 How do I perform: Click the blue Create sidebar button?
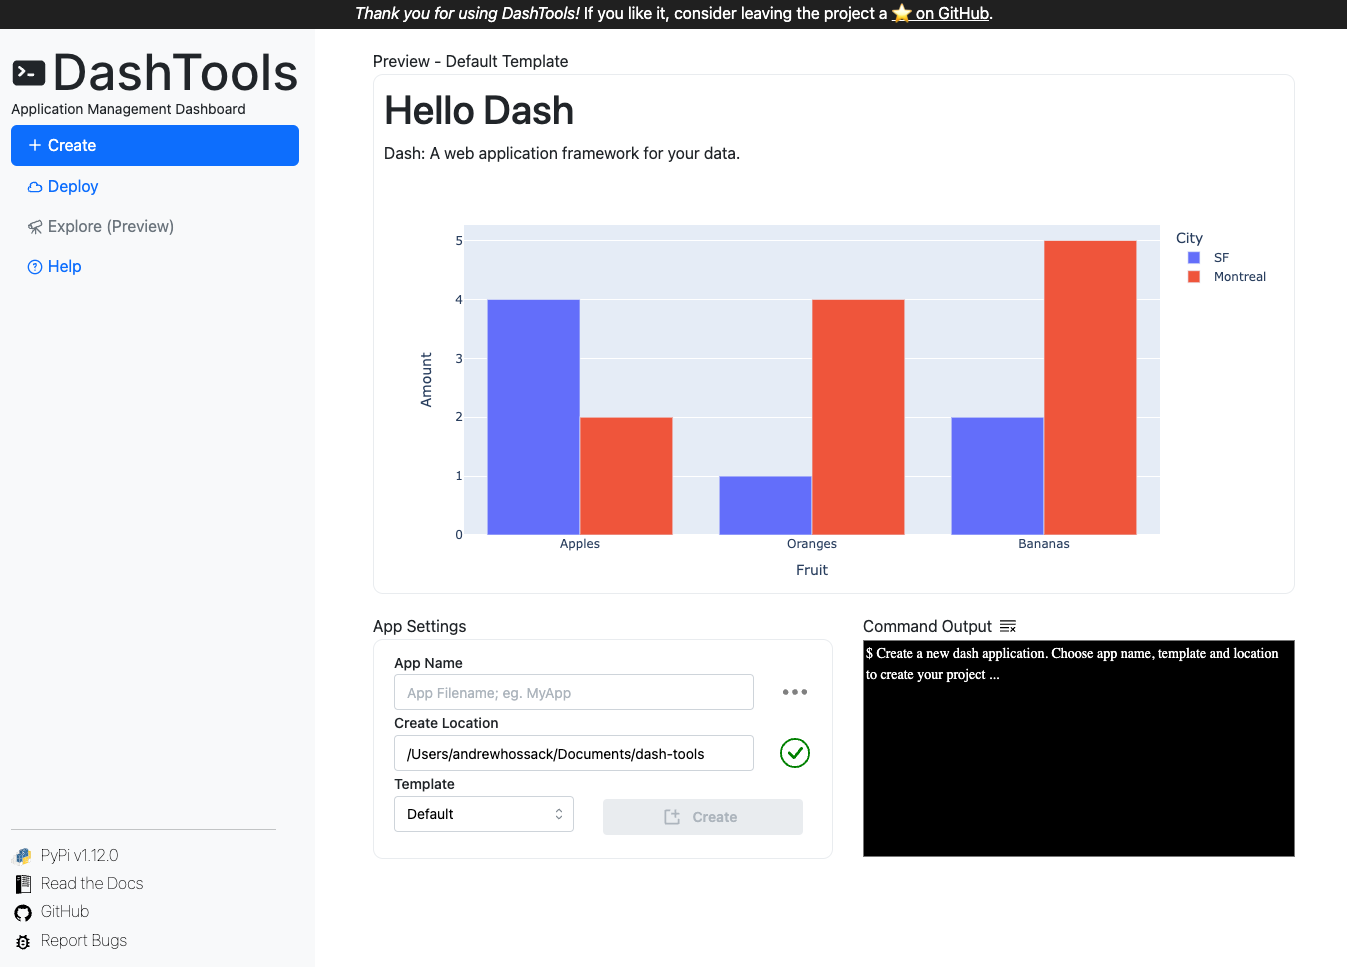click(155, 146)
